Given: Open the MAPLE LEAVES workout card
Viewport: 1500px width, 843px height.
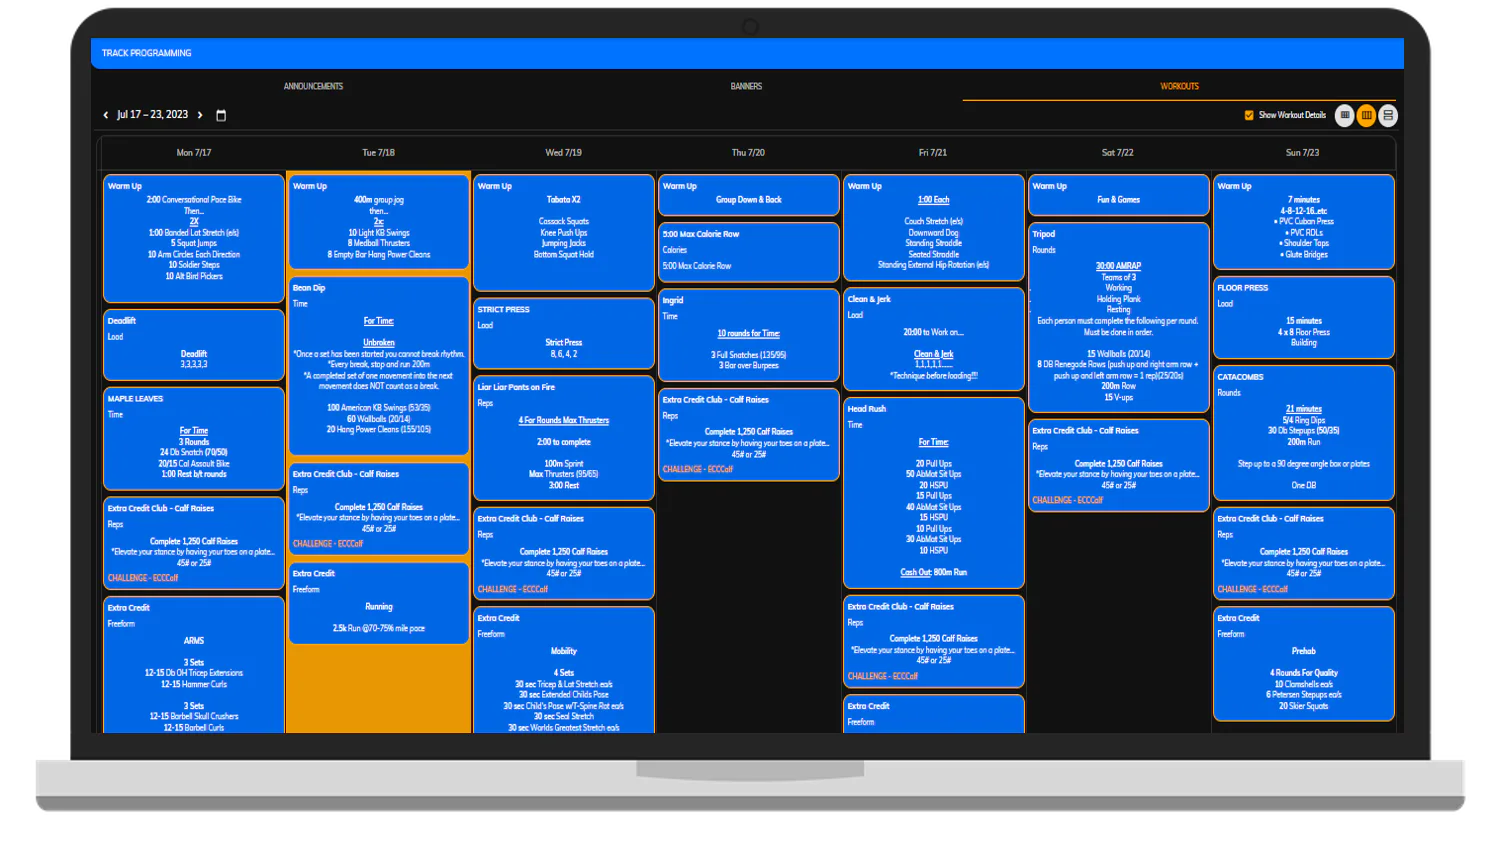Looking at the screenshot, I should tap(194, 438).
